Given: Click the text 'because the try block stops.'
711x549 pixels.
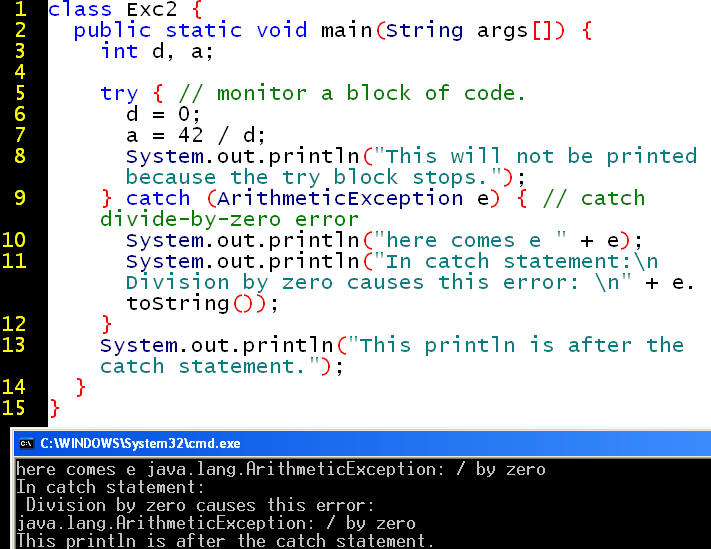Looking at the screenshot, I should 308,178.
